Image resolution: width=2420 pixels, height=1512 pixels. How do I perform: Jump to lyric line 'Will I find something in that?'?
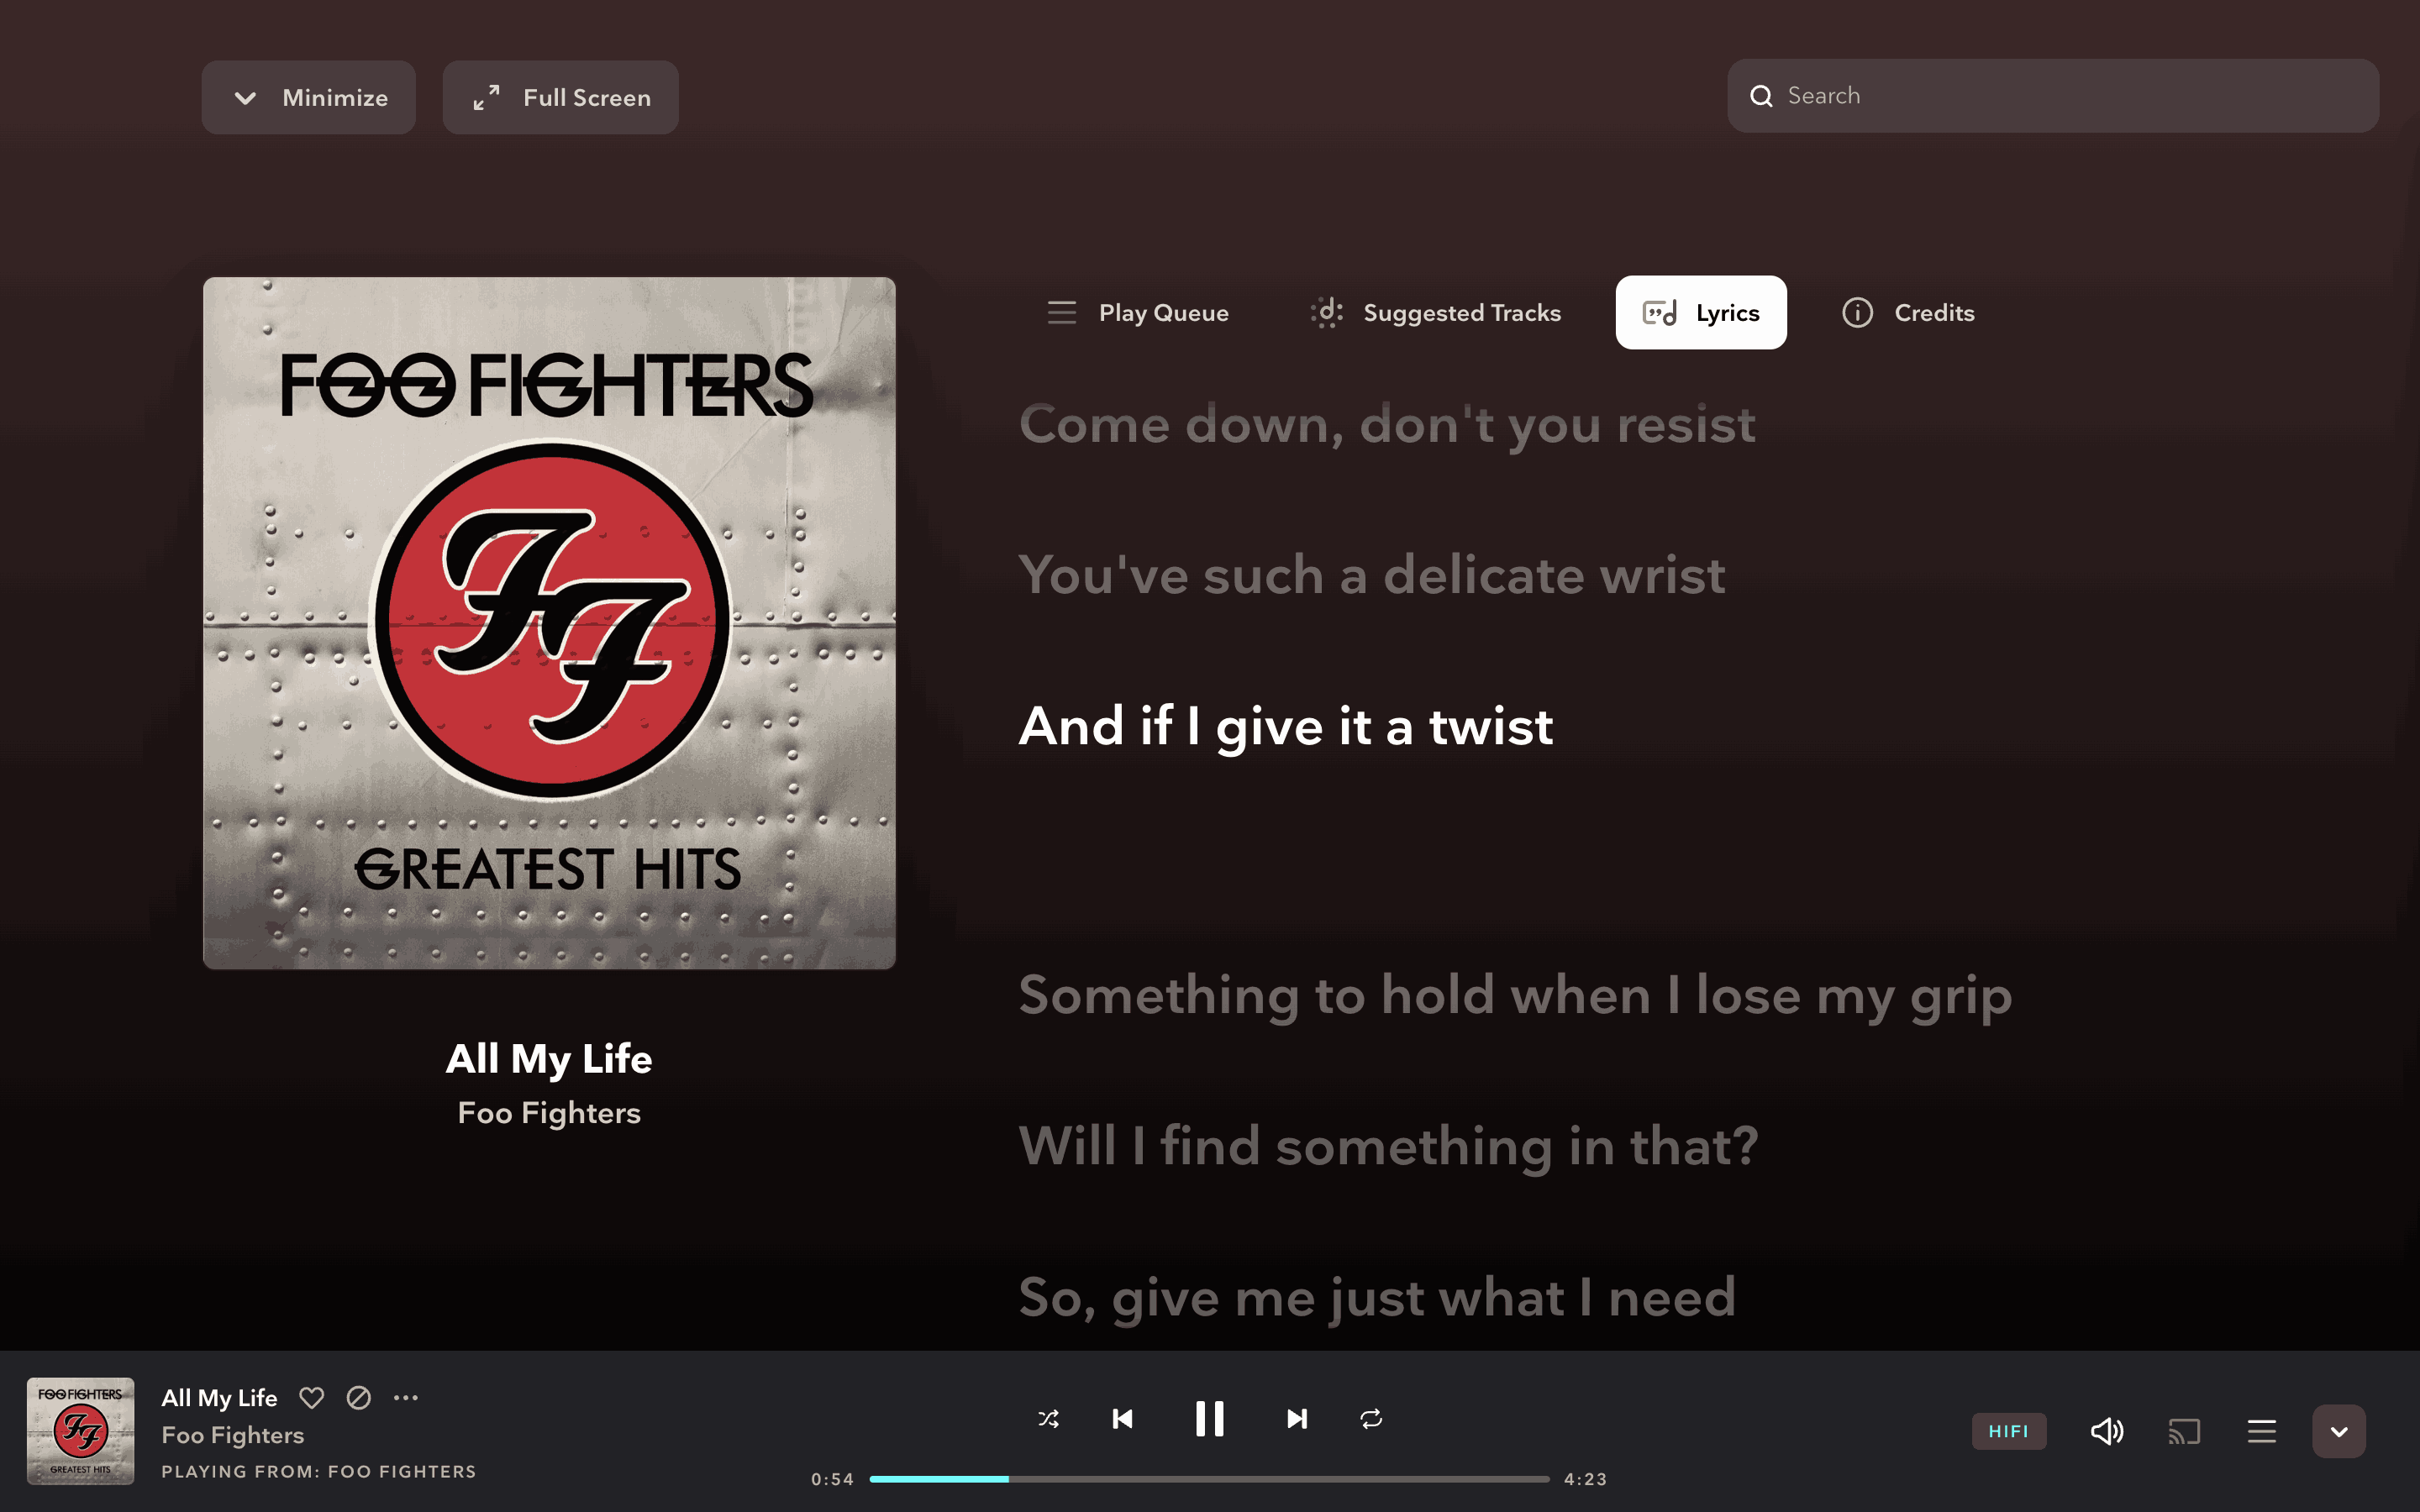[1388, 1146]
